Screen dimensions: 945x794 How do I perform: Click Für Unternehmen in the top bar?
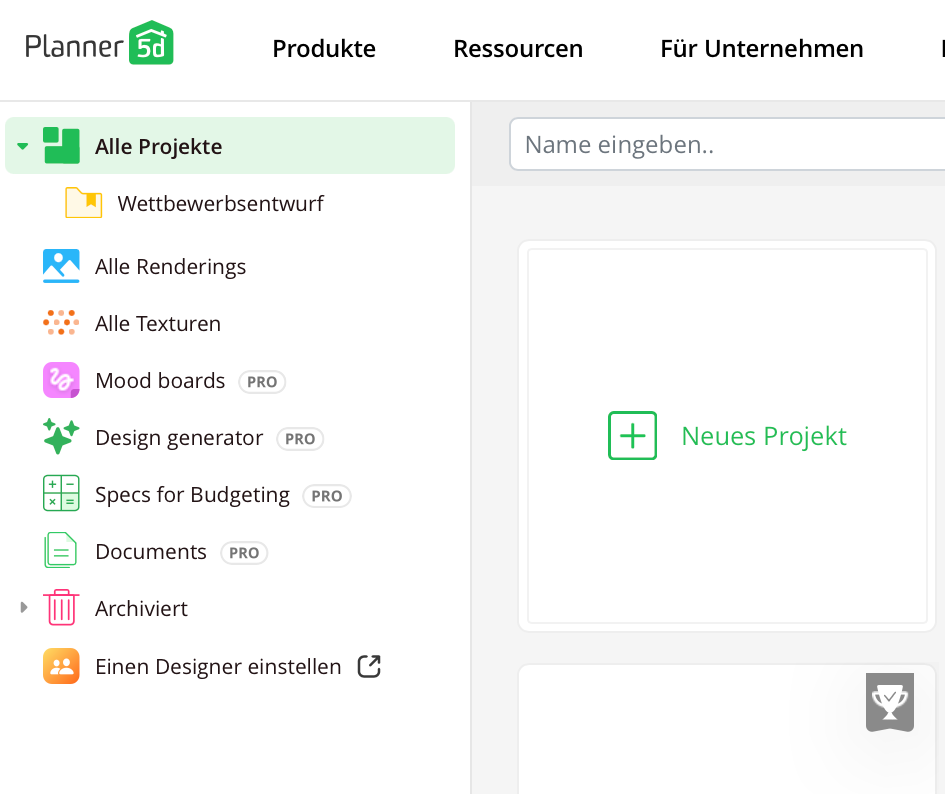coord(761,48)
